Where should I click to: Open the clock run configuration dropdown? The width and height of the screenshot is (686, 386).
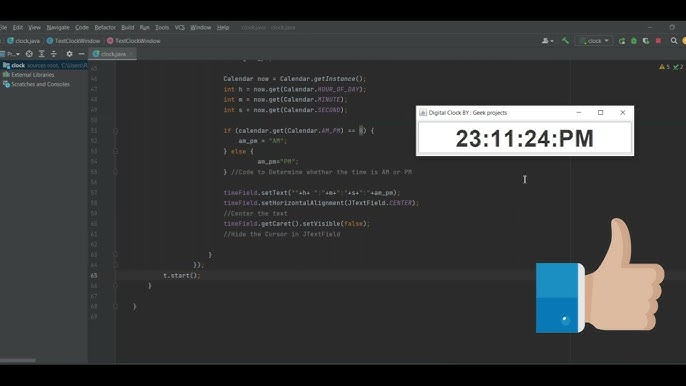[594, 41]
